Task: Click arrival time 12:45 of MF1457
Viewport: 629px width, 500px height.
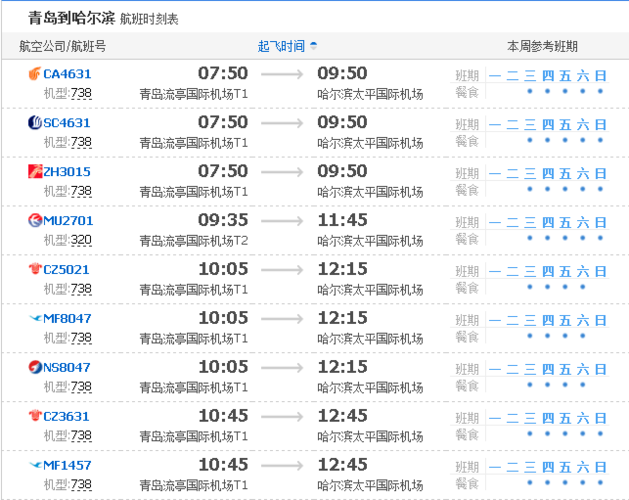Action: click(342, 465)
